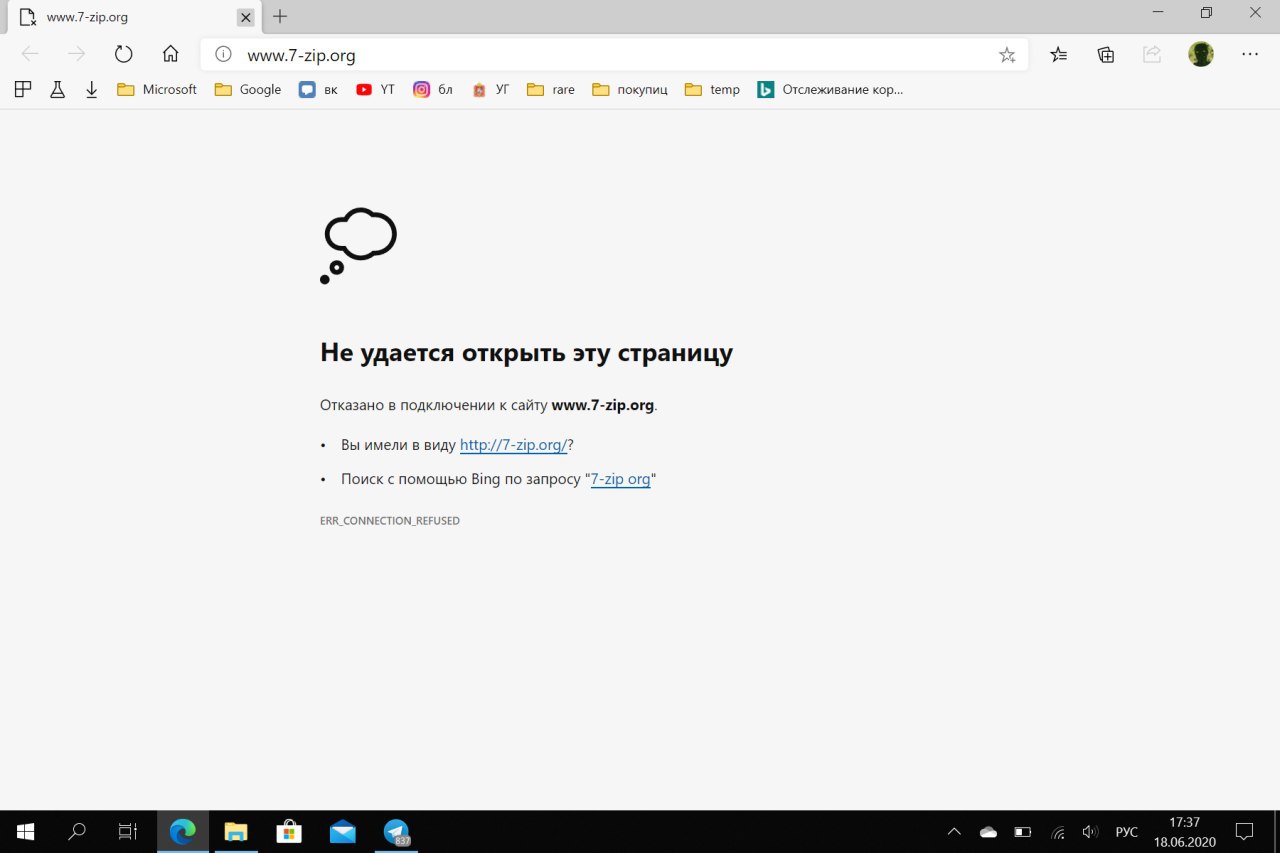Open the УГ bookmark
The width and height of the screenshot is (1280, 853).
tap(490, 89)
